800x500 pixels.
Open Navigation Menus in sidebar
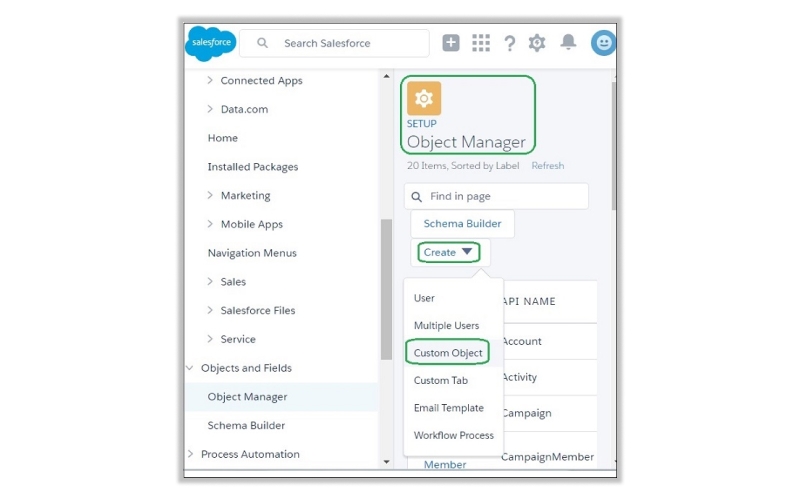coord(252,253)
